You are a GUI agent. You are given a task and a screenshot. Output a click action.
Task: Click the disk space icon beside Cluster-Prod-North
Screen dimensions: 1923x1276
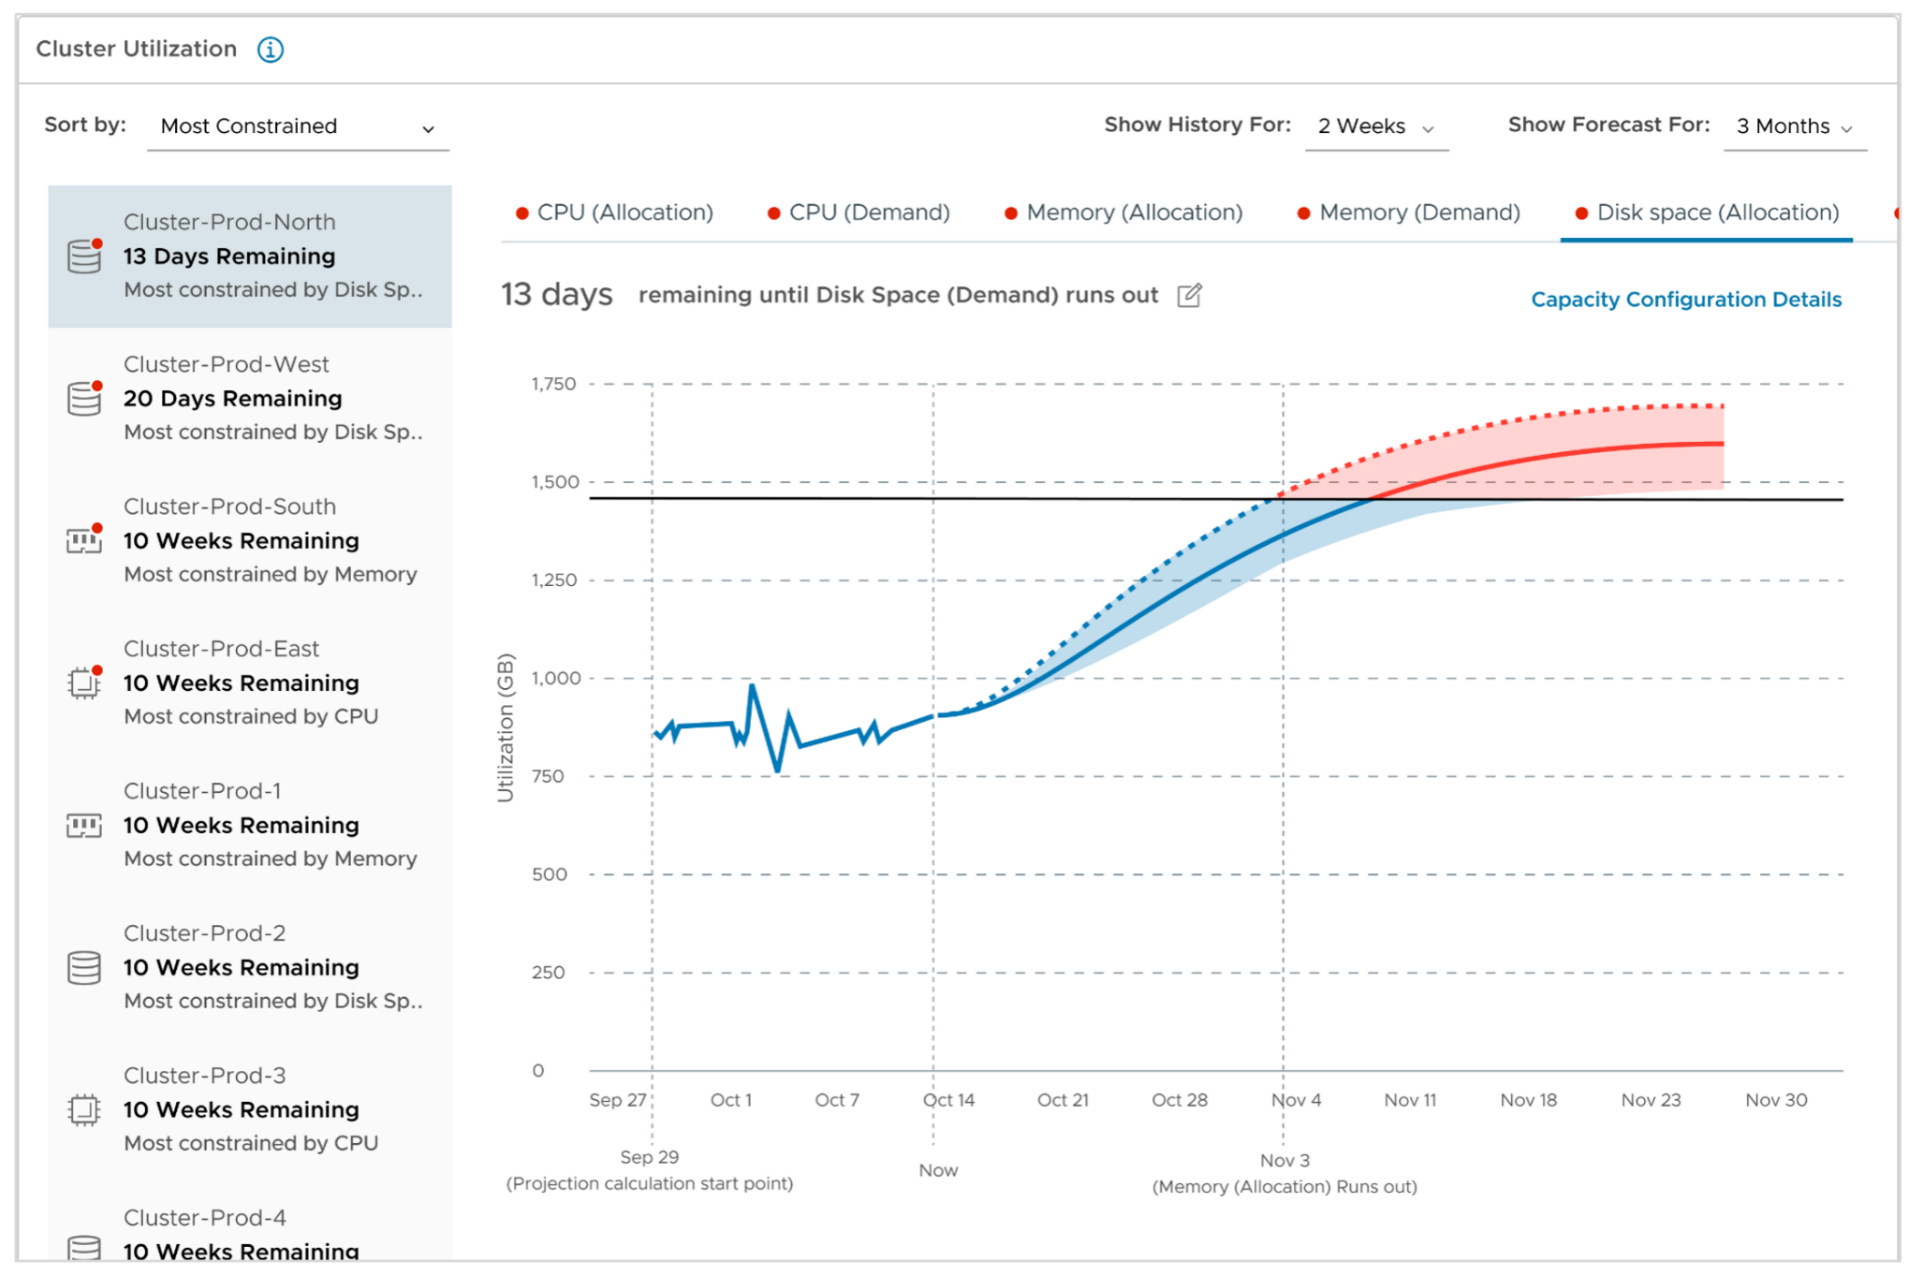84,257
